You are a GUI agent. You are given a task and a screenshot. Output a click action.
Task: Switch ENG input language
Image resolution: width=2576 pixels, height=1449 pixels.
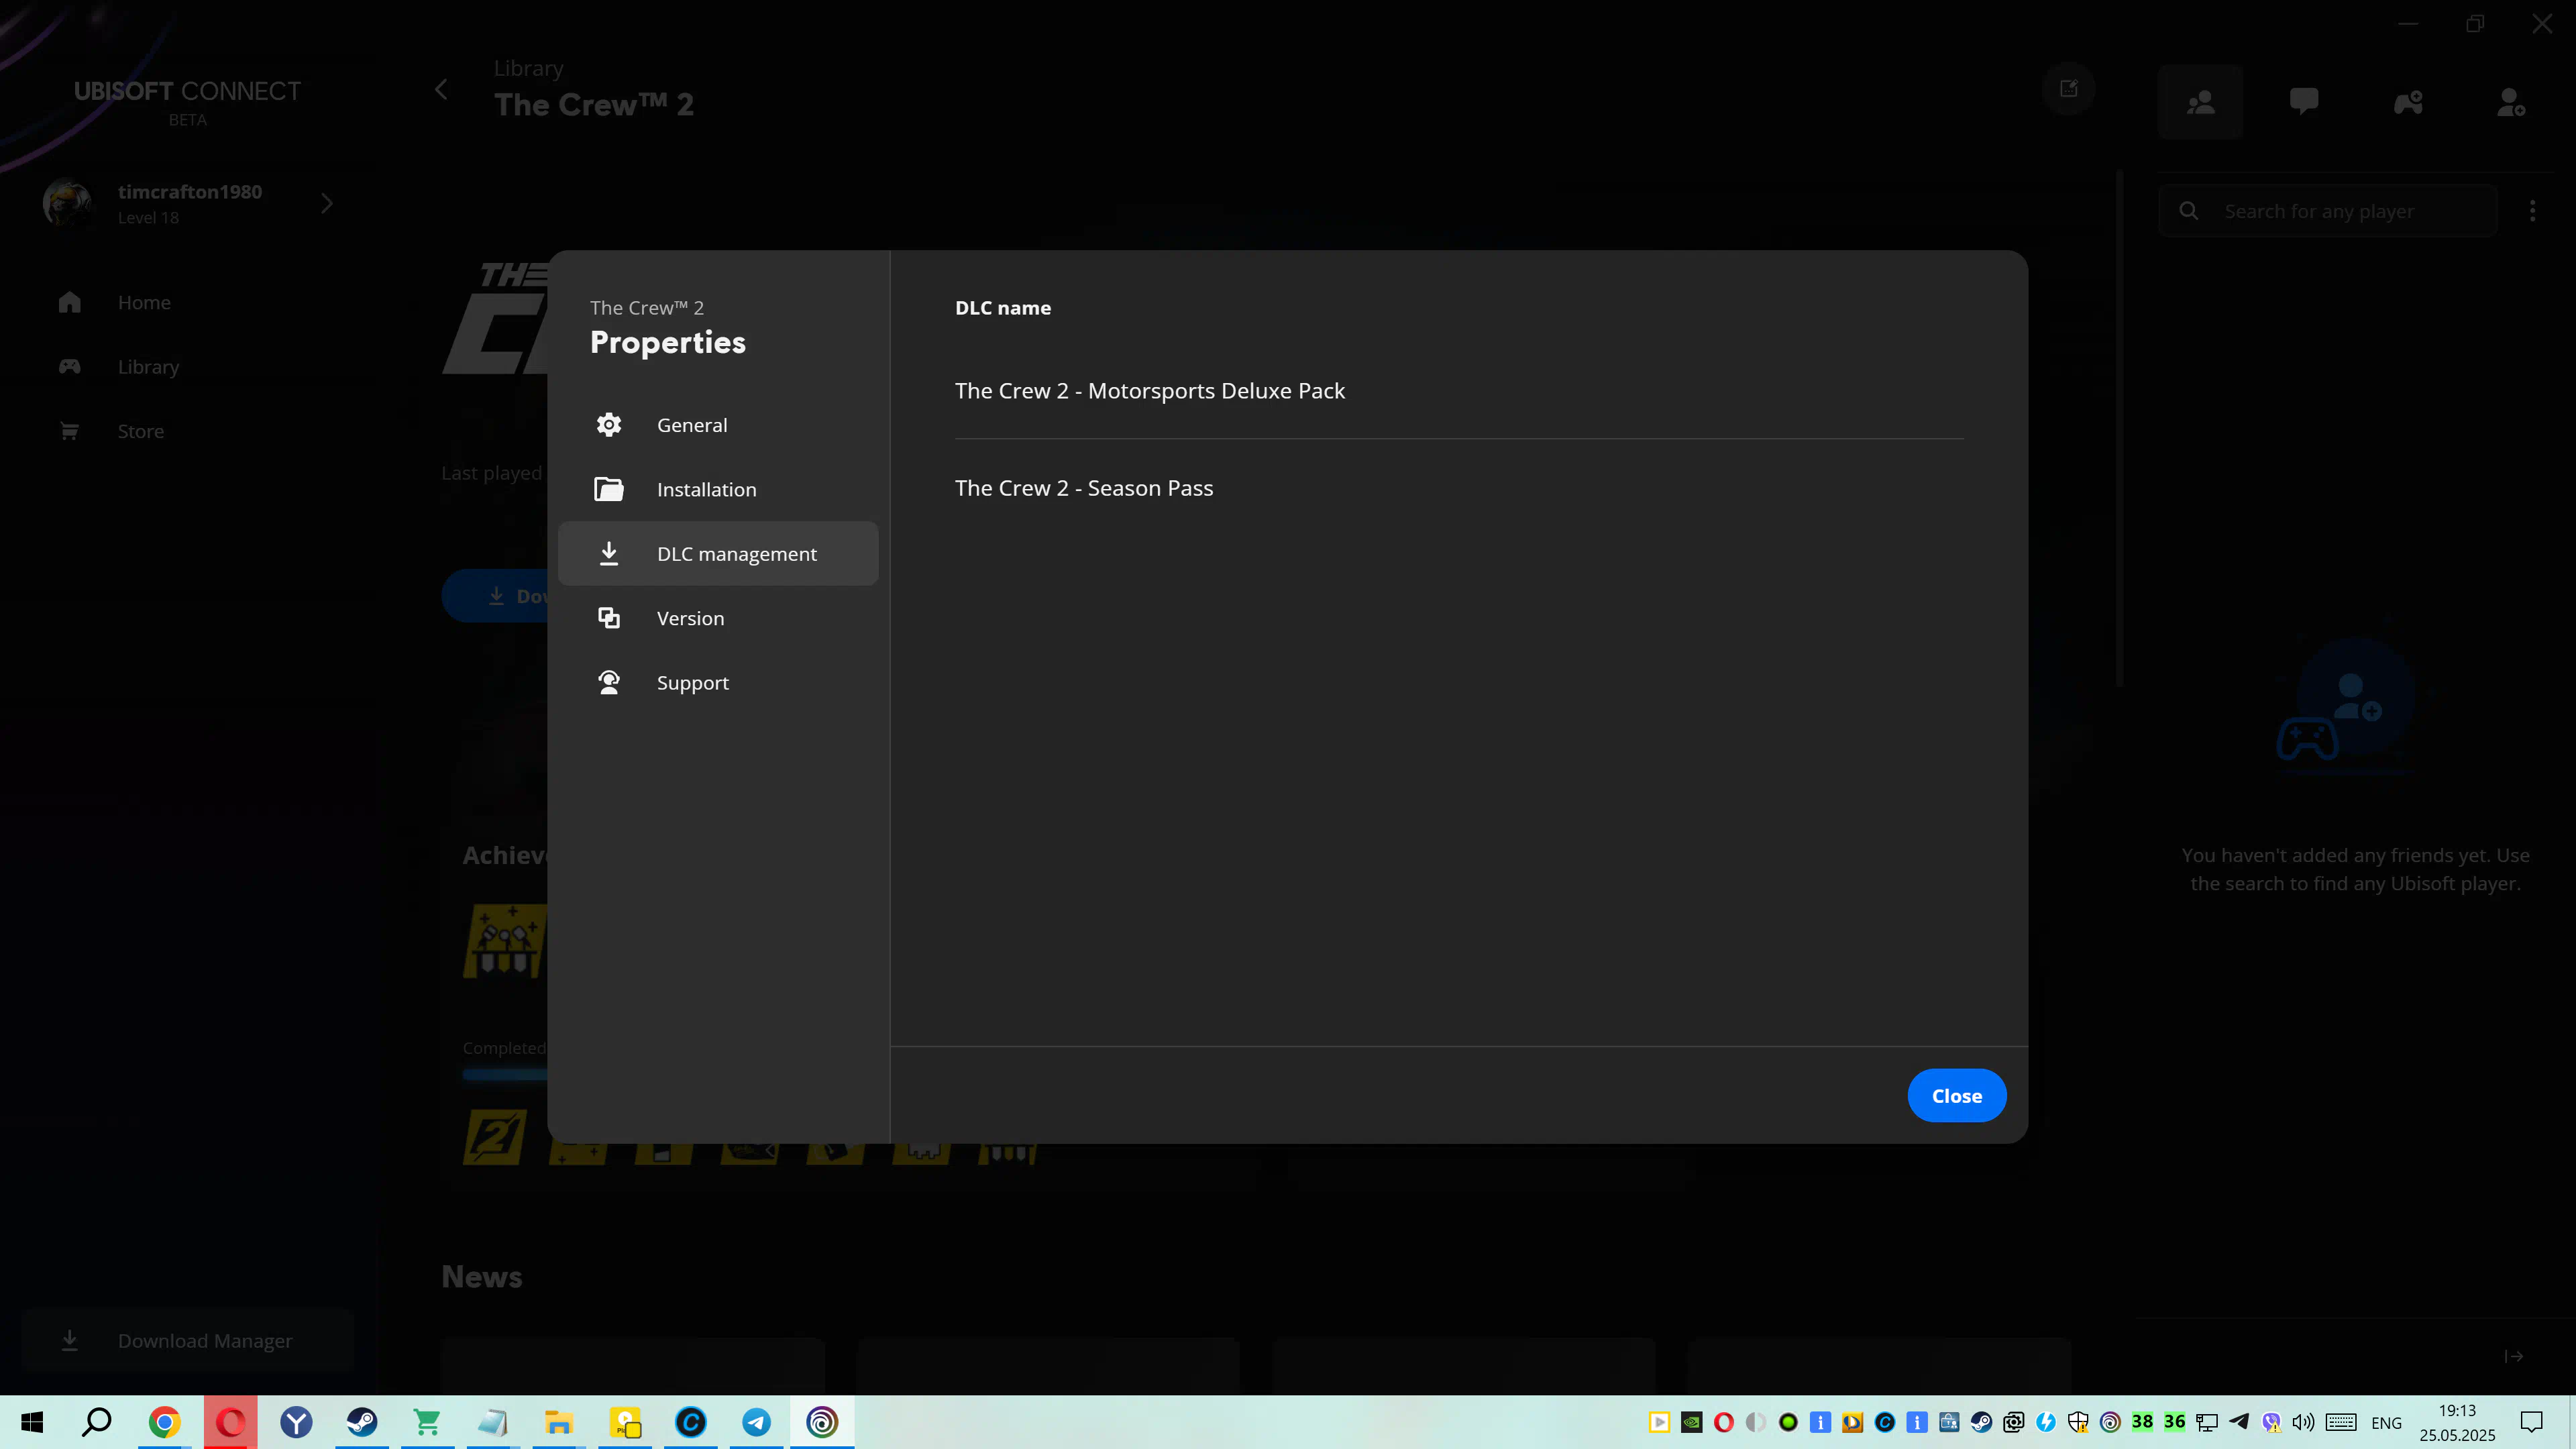2386,1423
